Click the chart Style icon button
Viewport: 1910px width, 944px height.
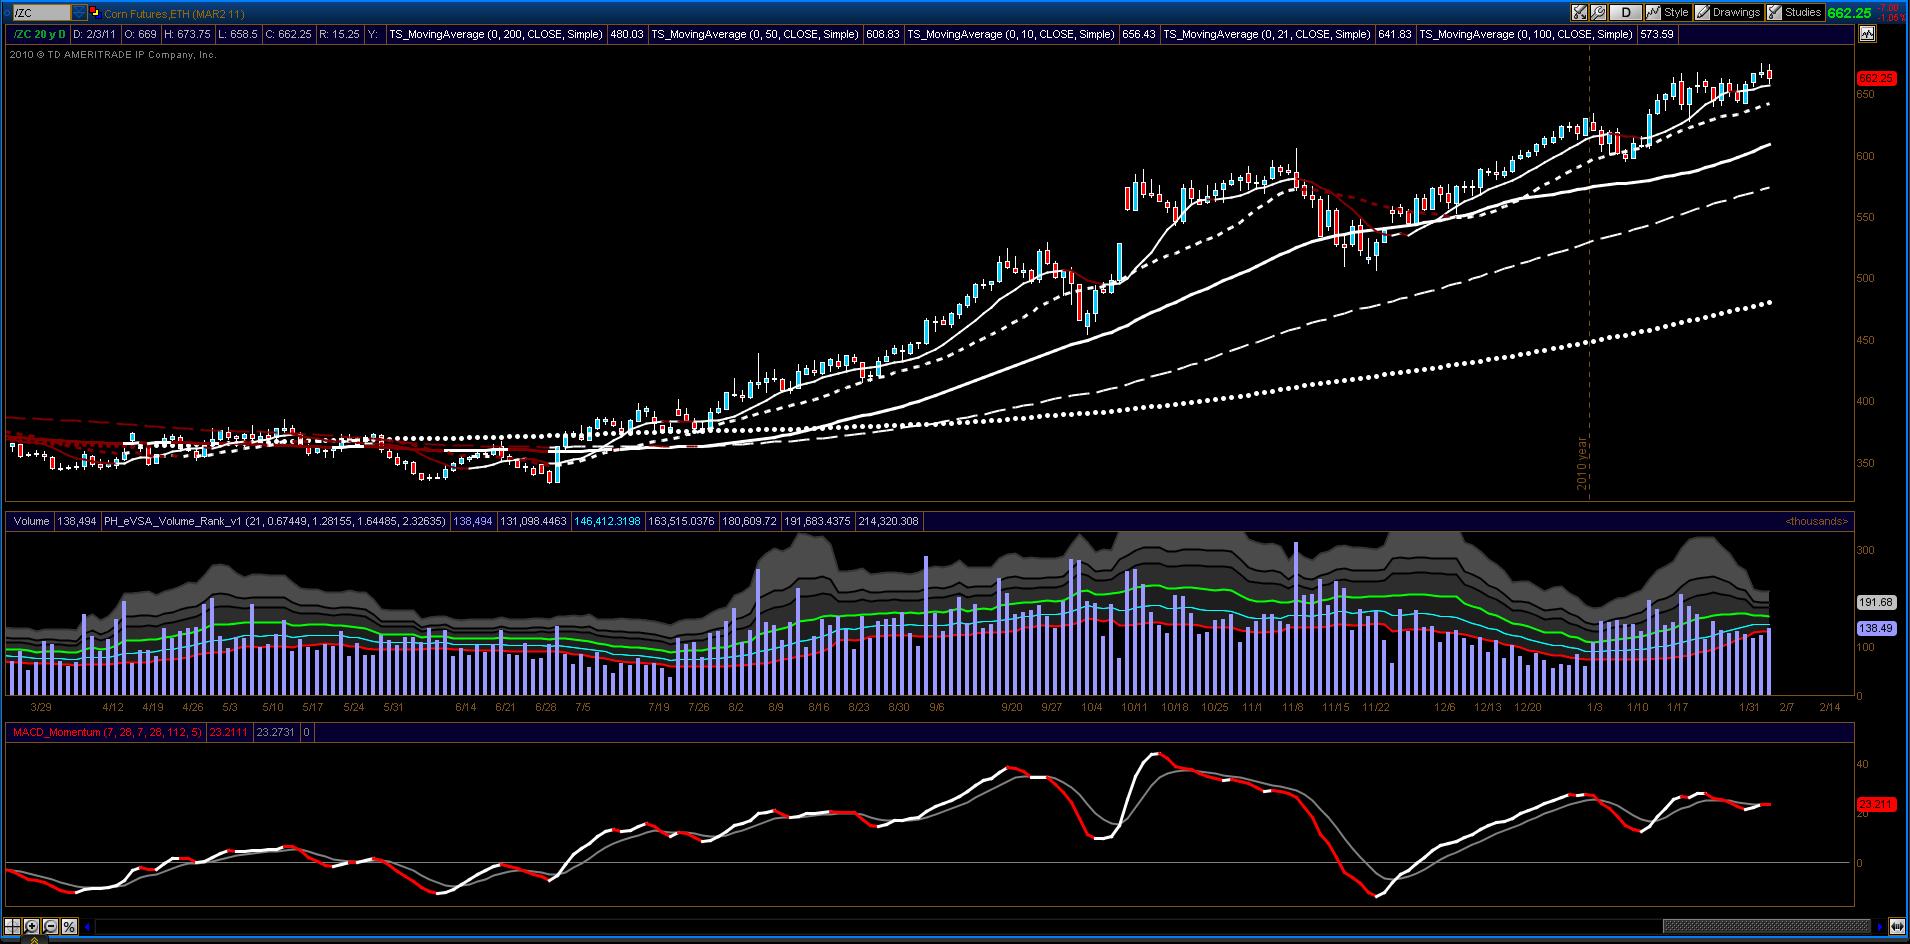click(1667, 13)
